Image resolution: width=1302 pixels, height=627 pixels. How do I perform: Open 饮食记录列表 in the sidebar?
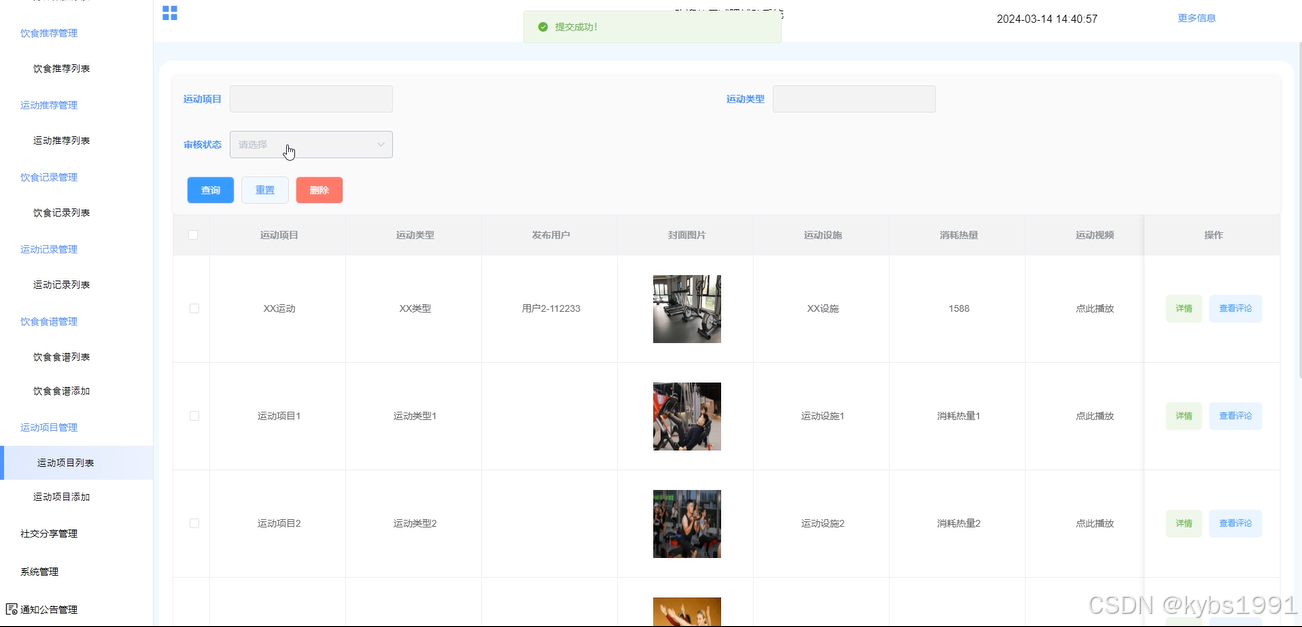62,213
